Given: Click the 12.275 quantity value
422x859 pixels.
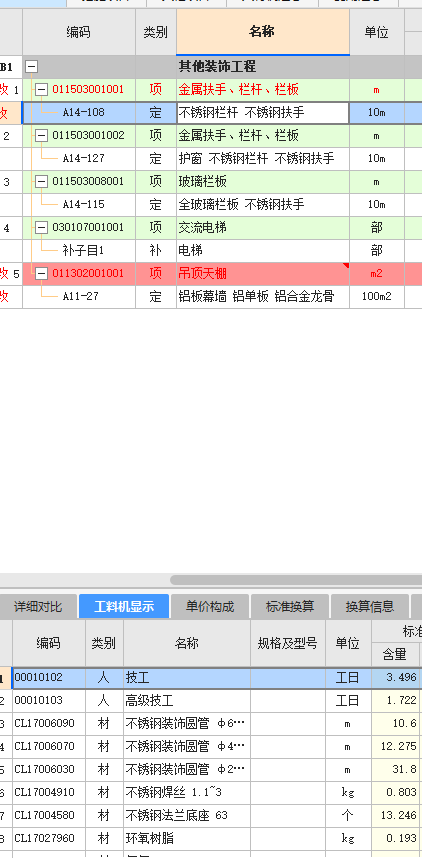Looking at the screenshot, I should pyautogui.click(x=399, y=747).
